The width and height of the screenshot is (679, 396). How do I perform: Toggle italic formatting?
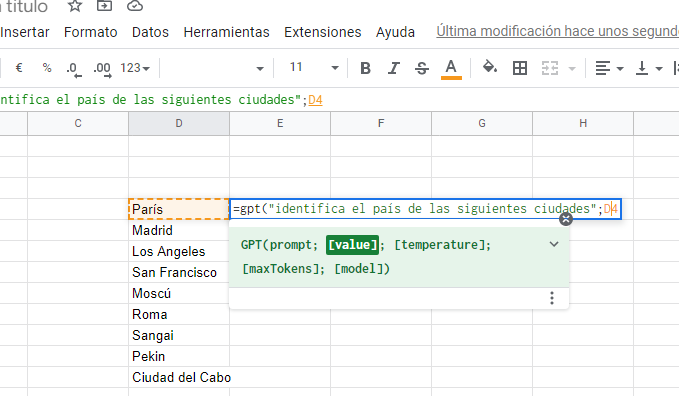(x=394, y=68)
